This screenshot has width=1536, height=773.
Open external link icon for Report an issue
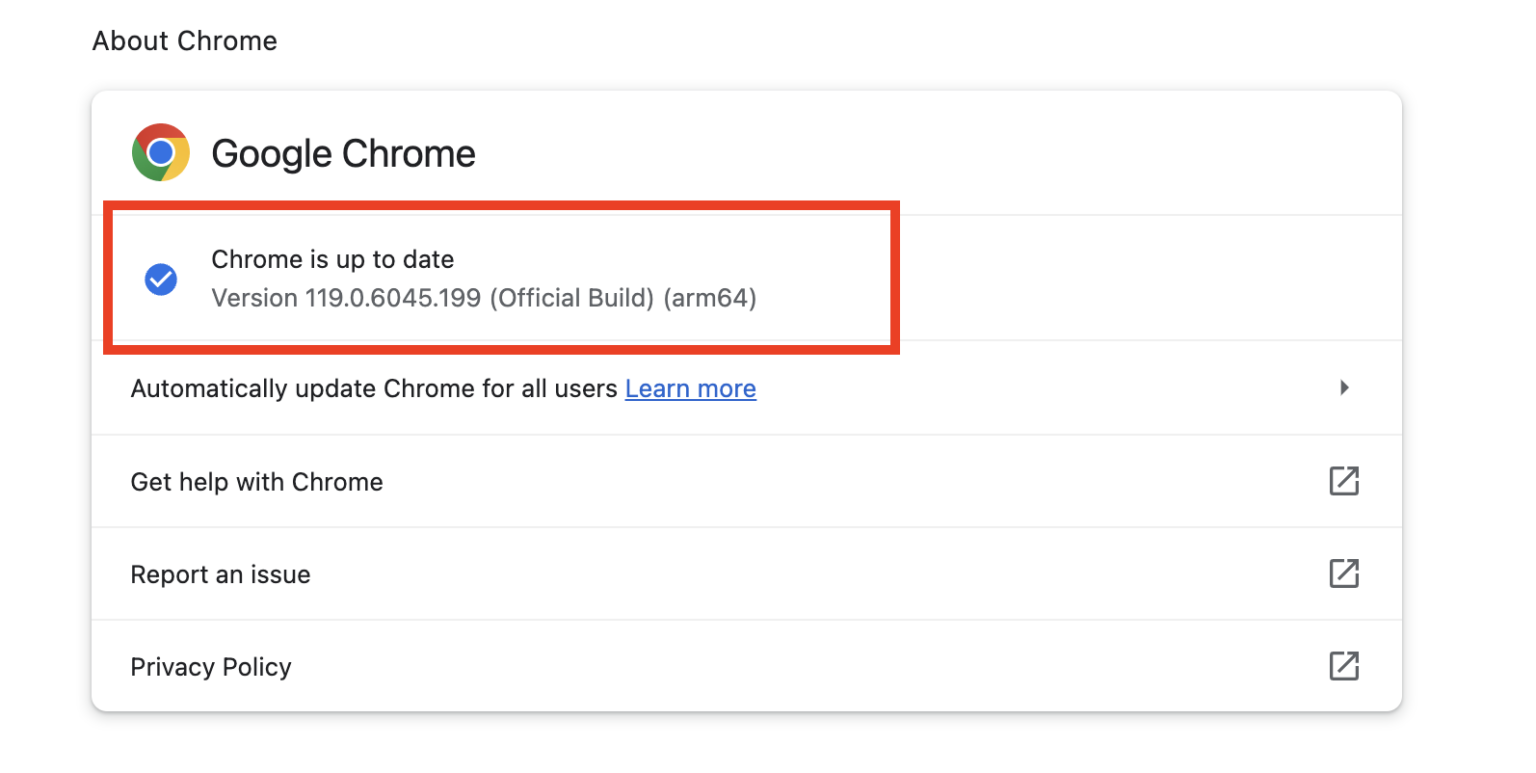pos(1344,574)
